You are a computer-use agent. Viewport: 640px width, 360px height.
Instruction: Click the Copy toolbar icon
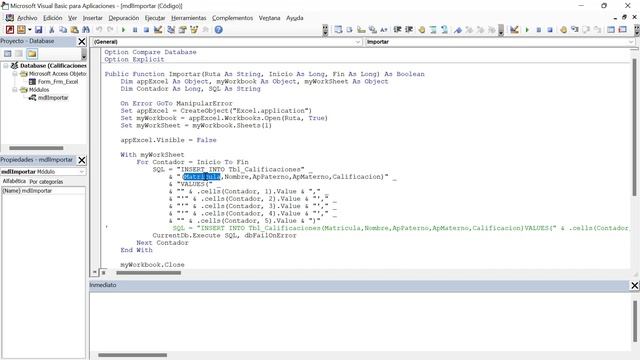[x=63, y=30]
